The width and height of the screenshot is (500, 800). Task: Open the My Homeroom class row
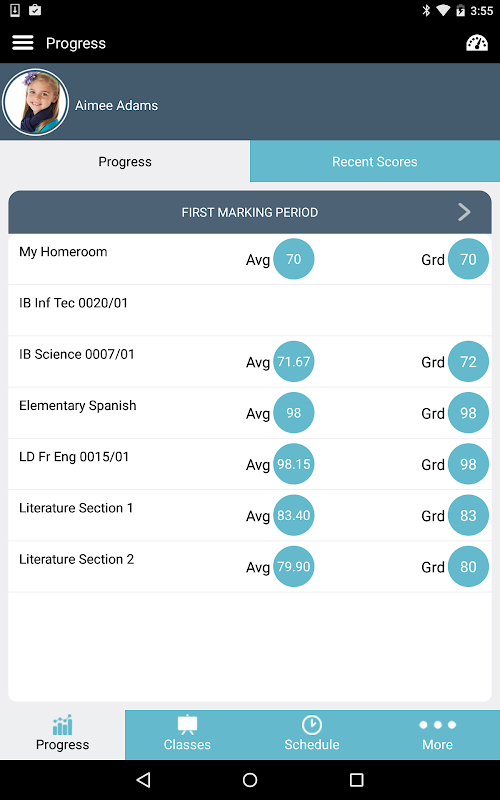tap(250, 259)
